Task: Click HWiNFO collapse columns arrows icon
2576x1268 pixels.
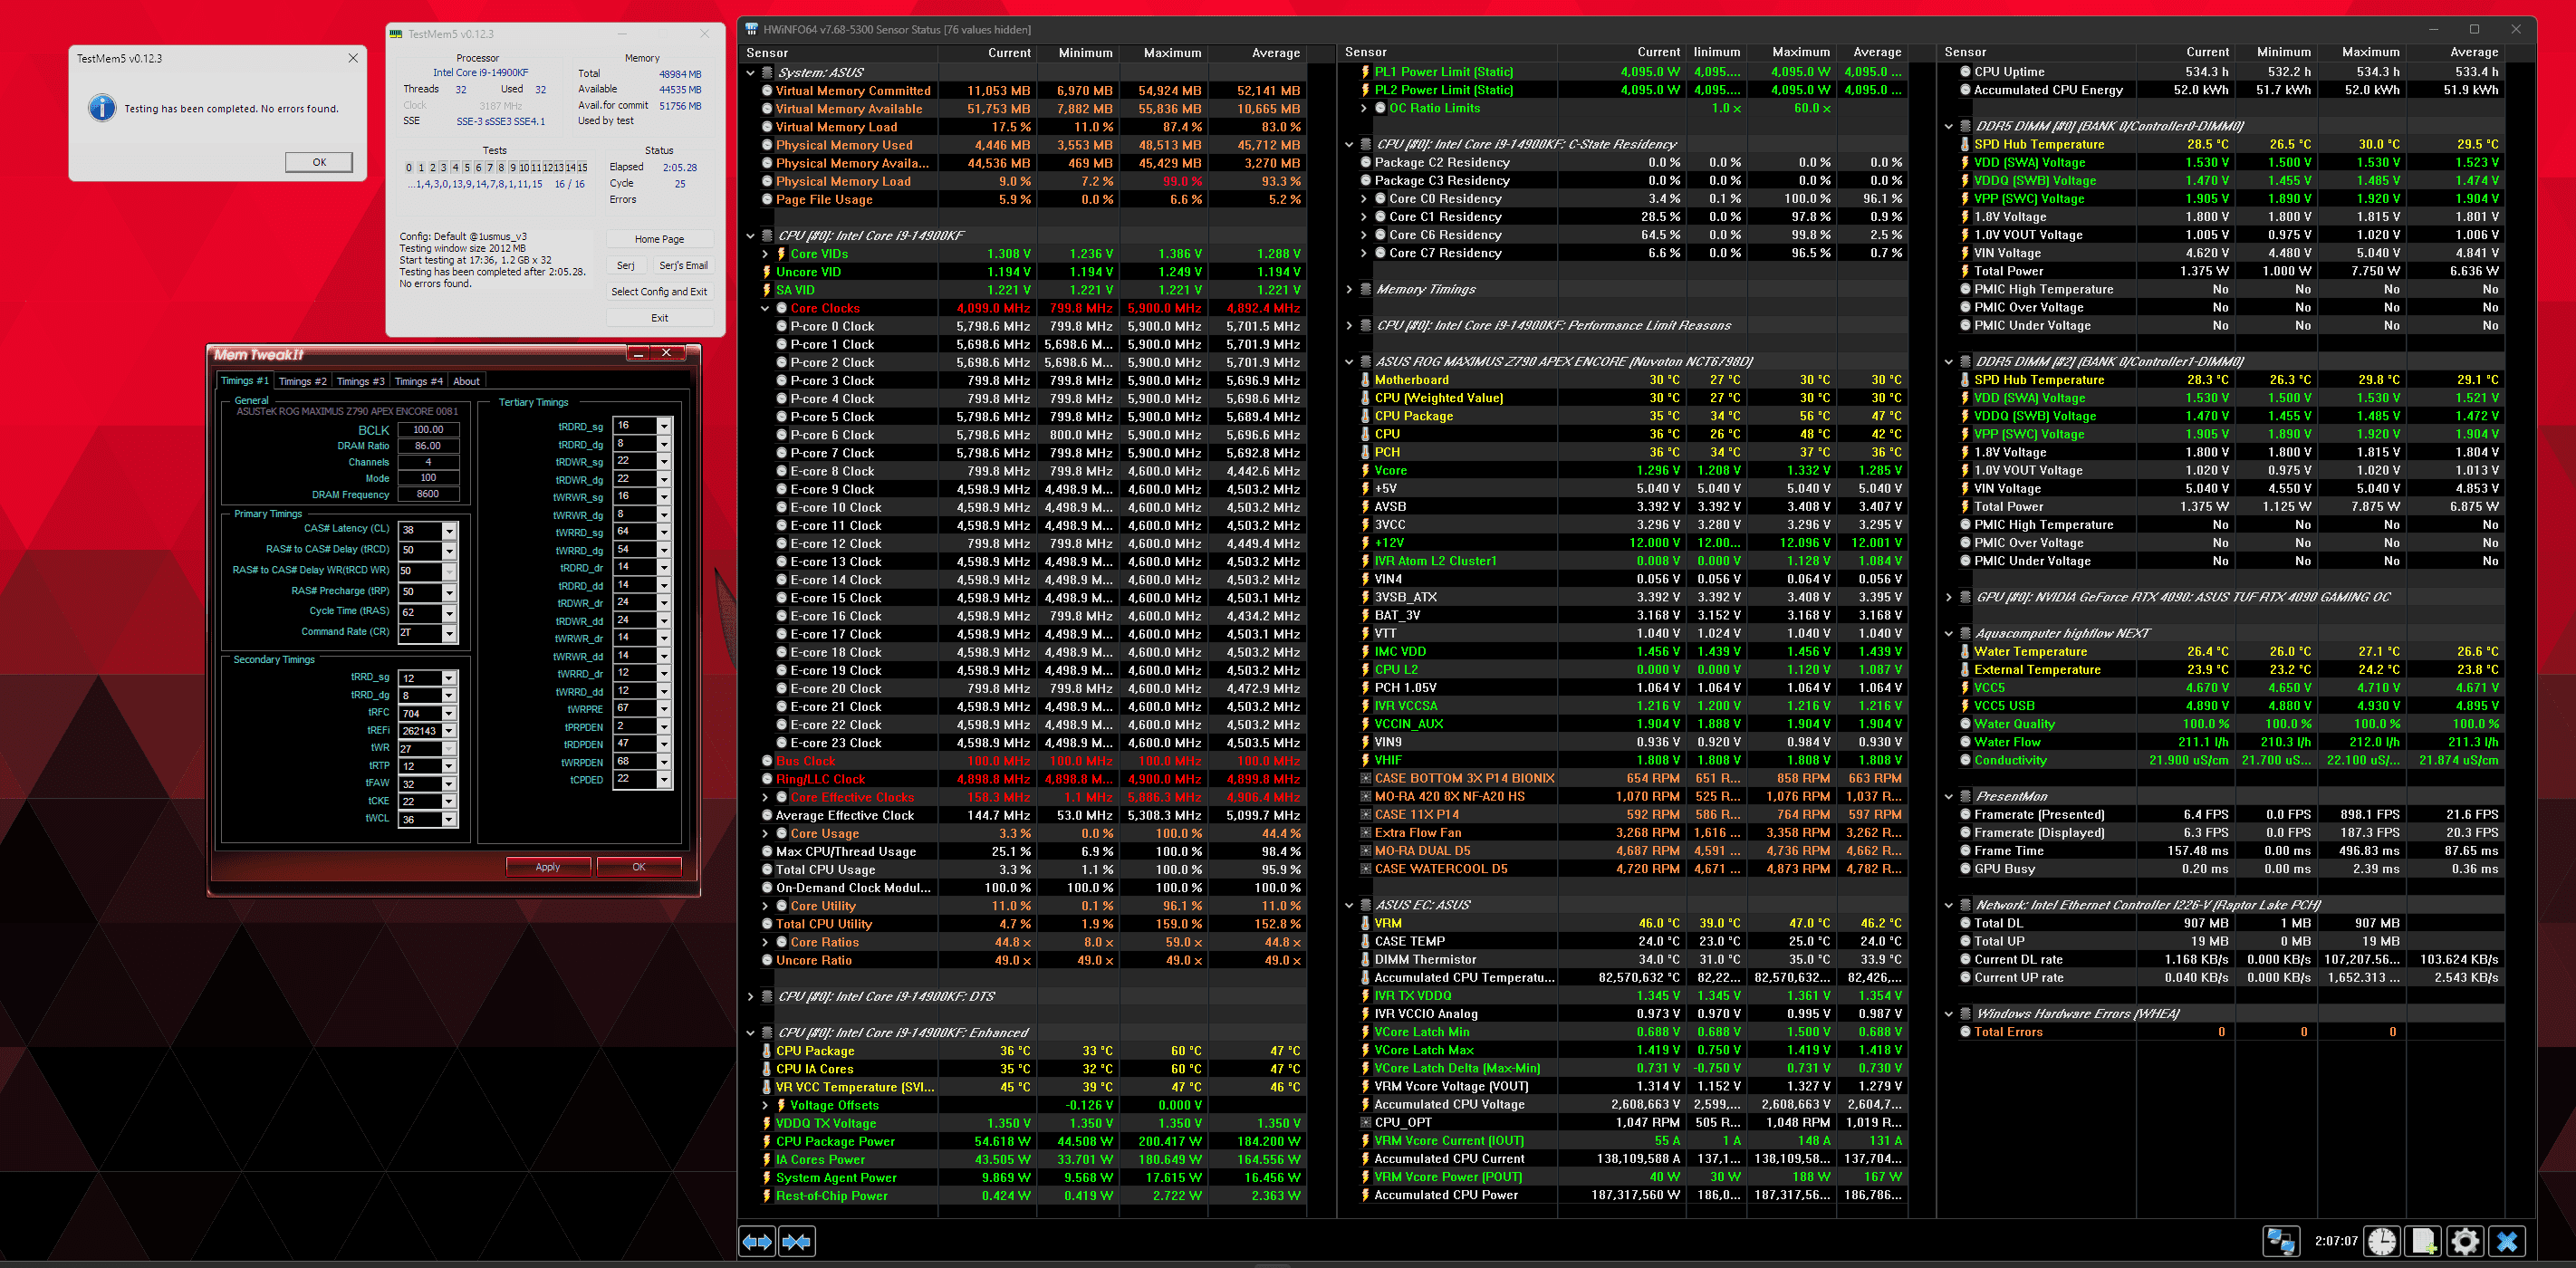Action: pyautogui.click(x=797, y=1241)
